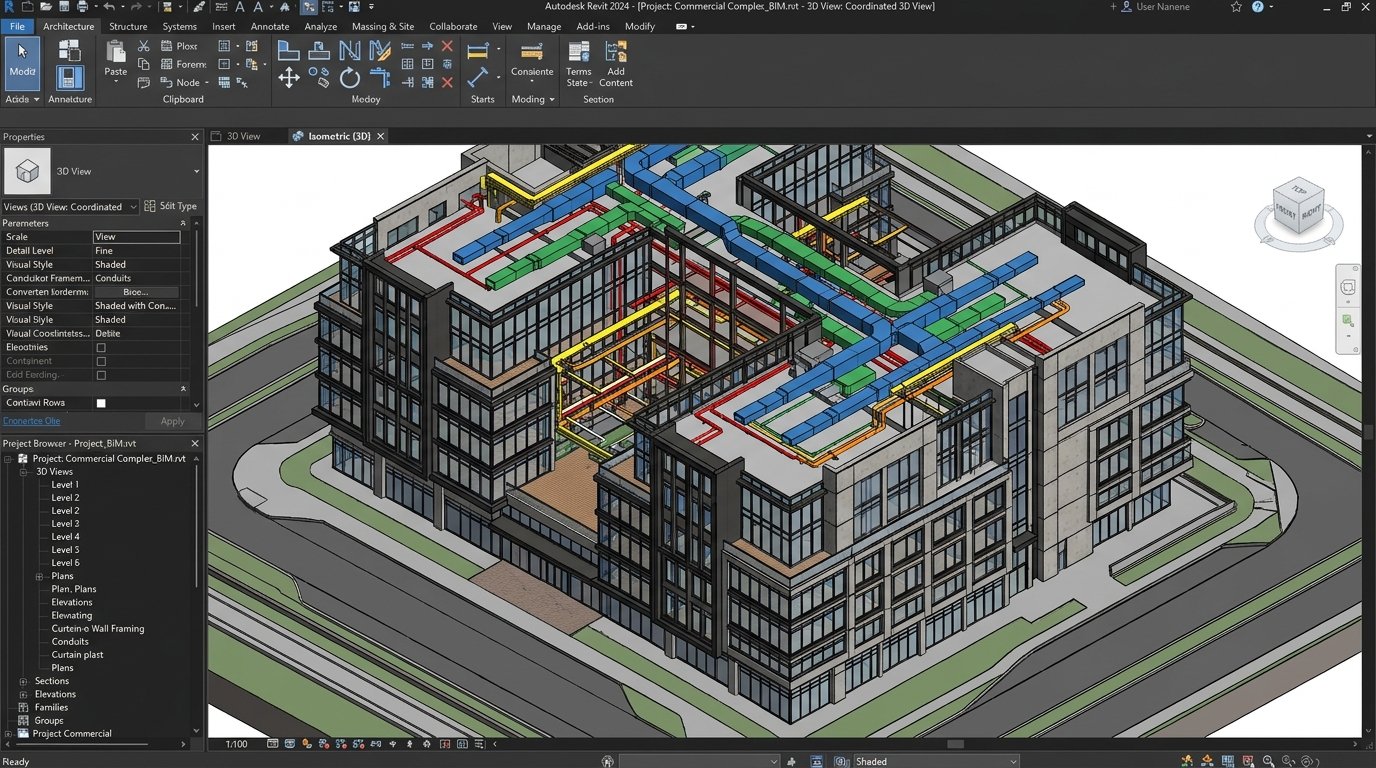This screenshot has height=768, width=1376.
Task: Open the Structure ribbon tab
Action: (x=128, y=27)
